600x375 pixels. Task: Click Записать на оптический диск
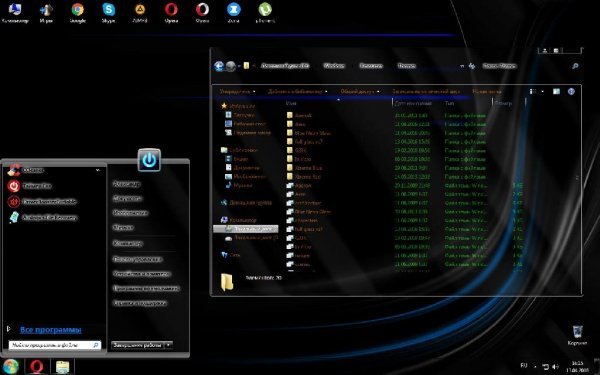(x=426, y=91)
